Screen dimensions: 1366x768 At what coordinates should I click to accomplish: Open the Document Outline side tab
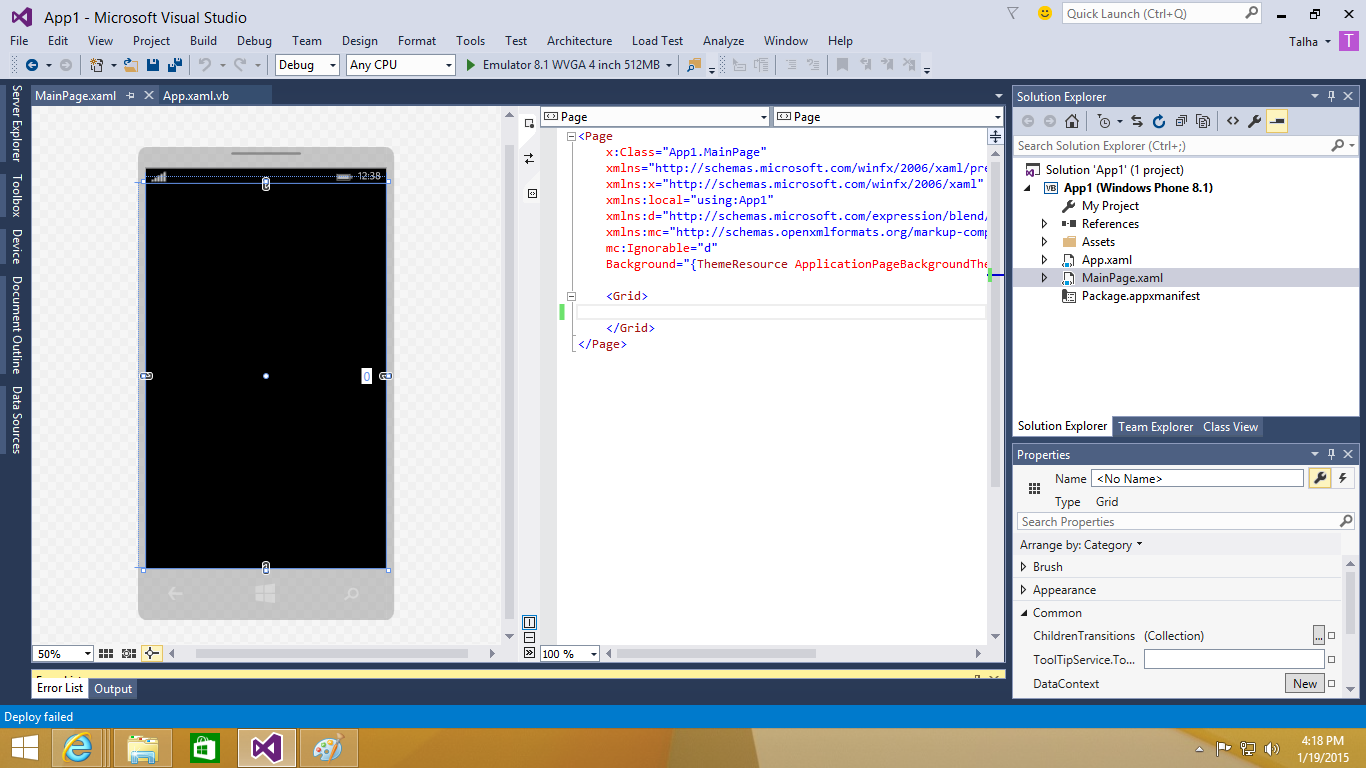coord(17,325)
